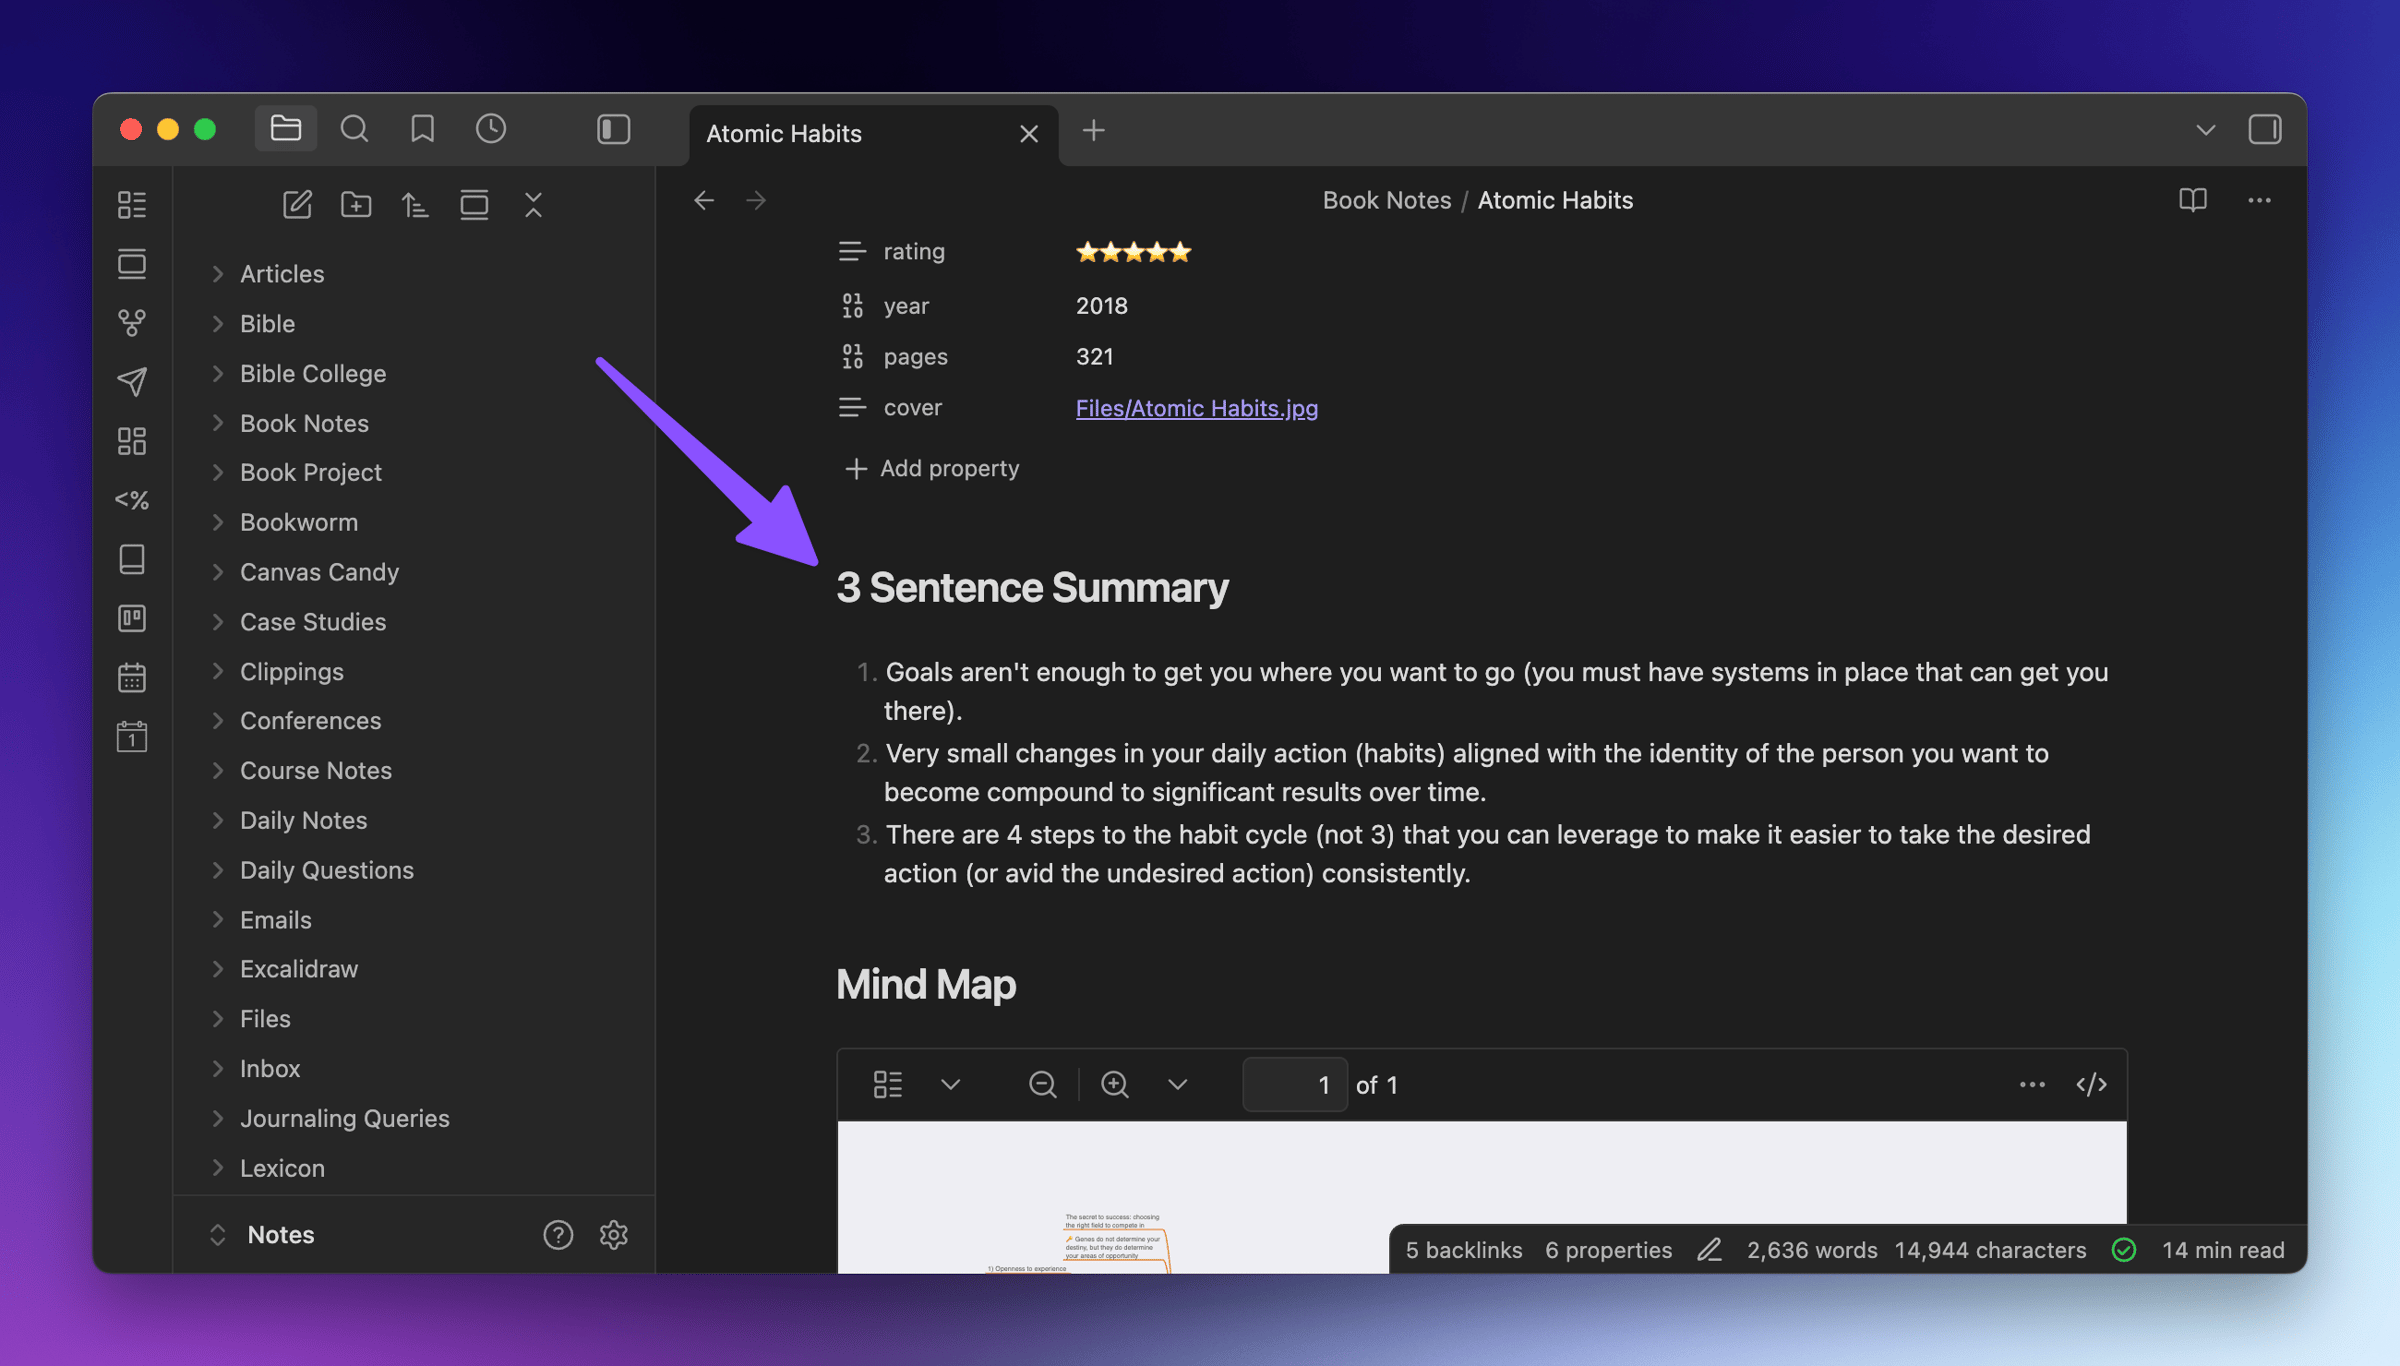The image size is (2400, 1366).
Task: Open the PDF zoom level dropdown
Action: click(1178, 1085)
